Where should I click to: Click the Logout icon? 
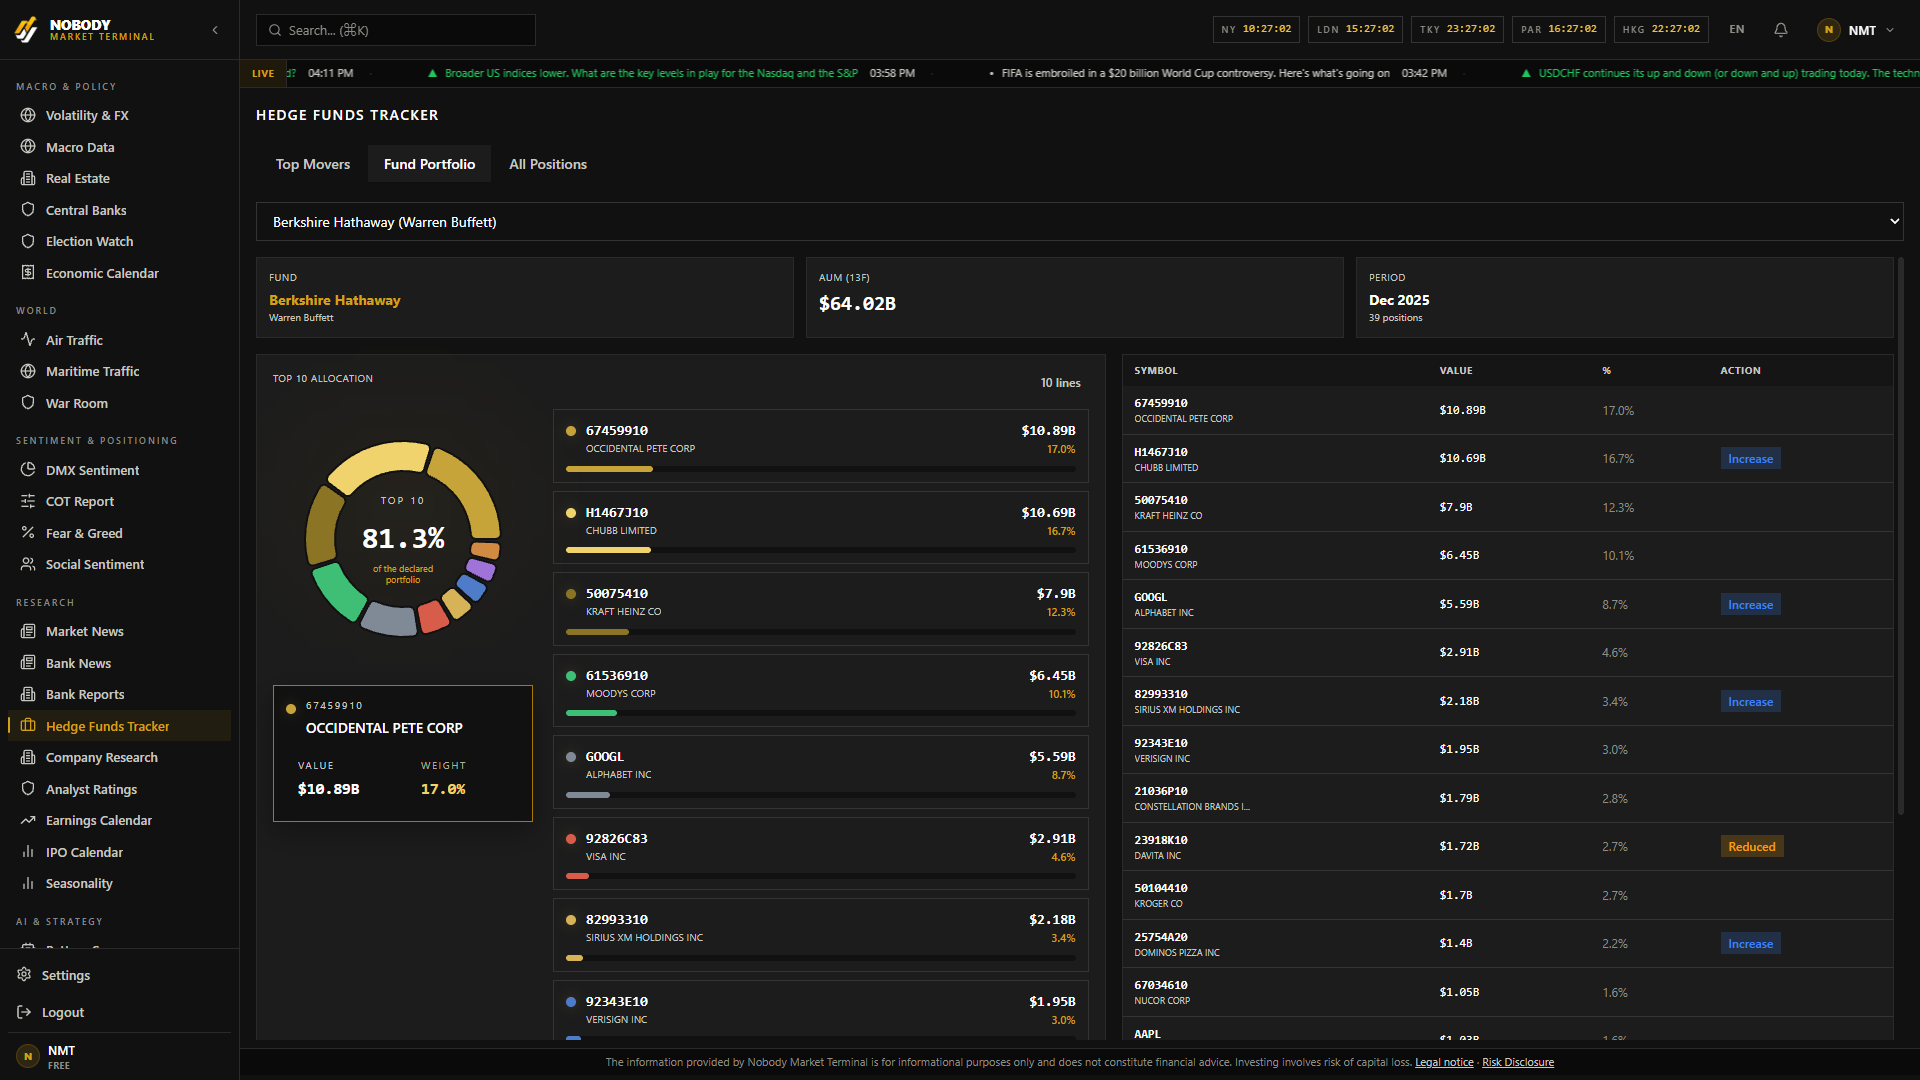point(24,1012)
